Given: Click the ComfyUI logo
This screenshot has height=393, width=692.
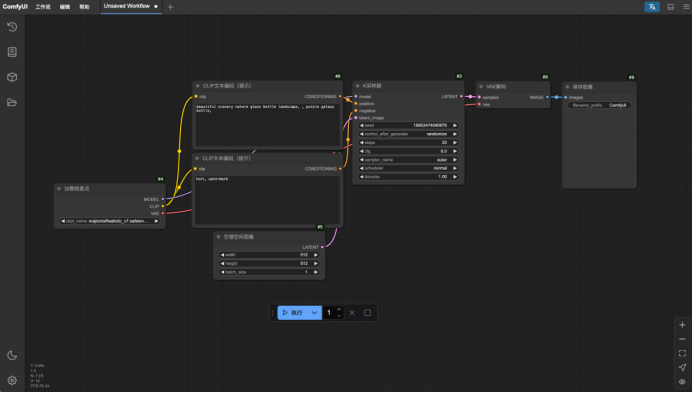Looking at the screenshot, I should 15,7.
